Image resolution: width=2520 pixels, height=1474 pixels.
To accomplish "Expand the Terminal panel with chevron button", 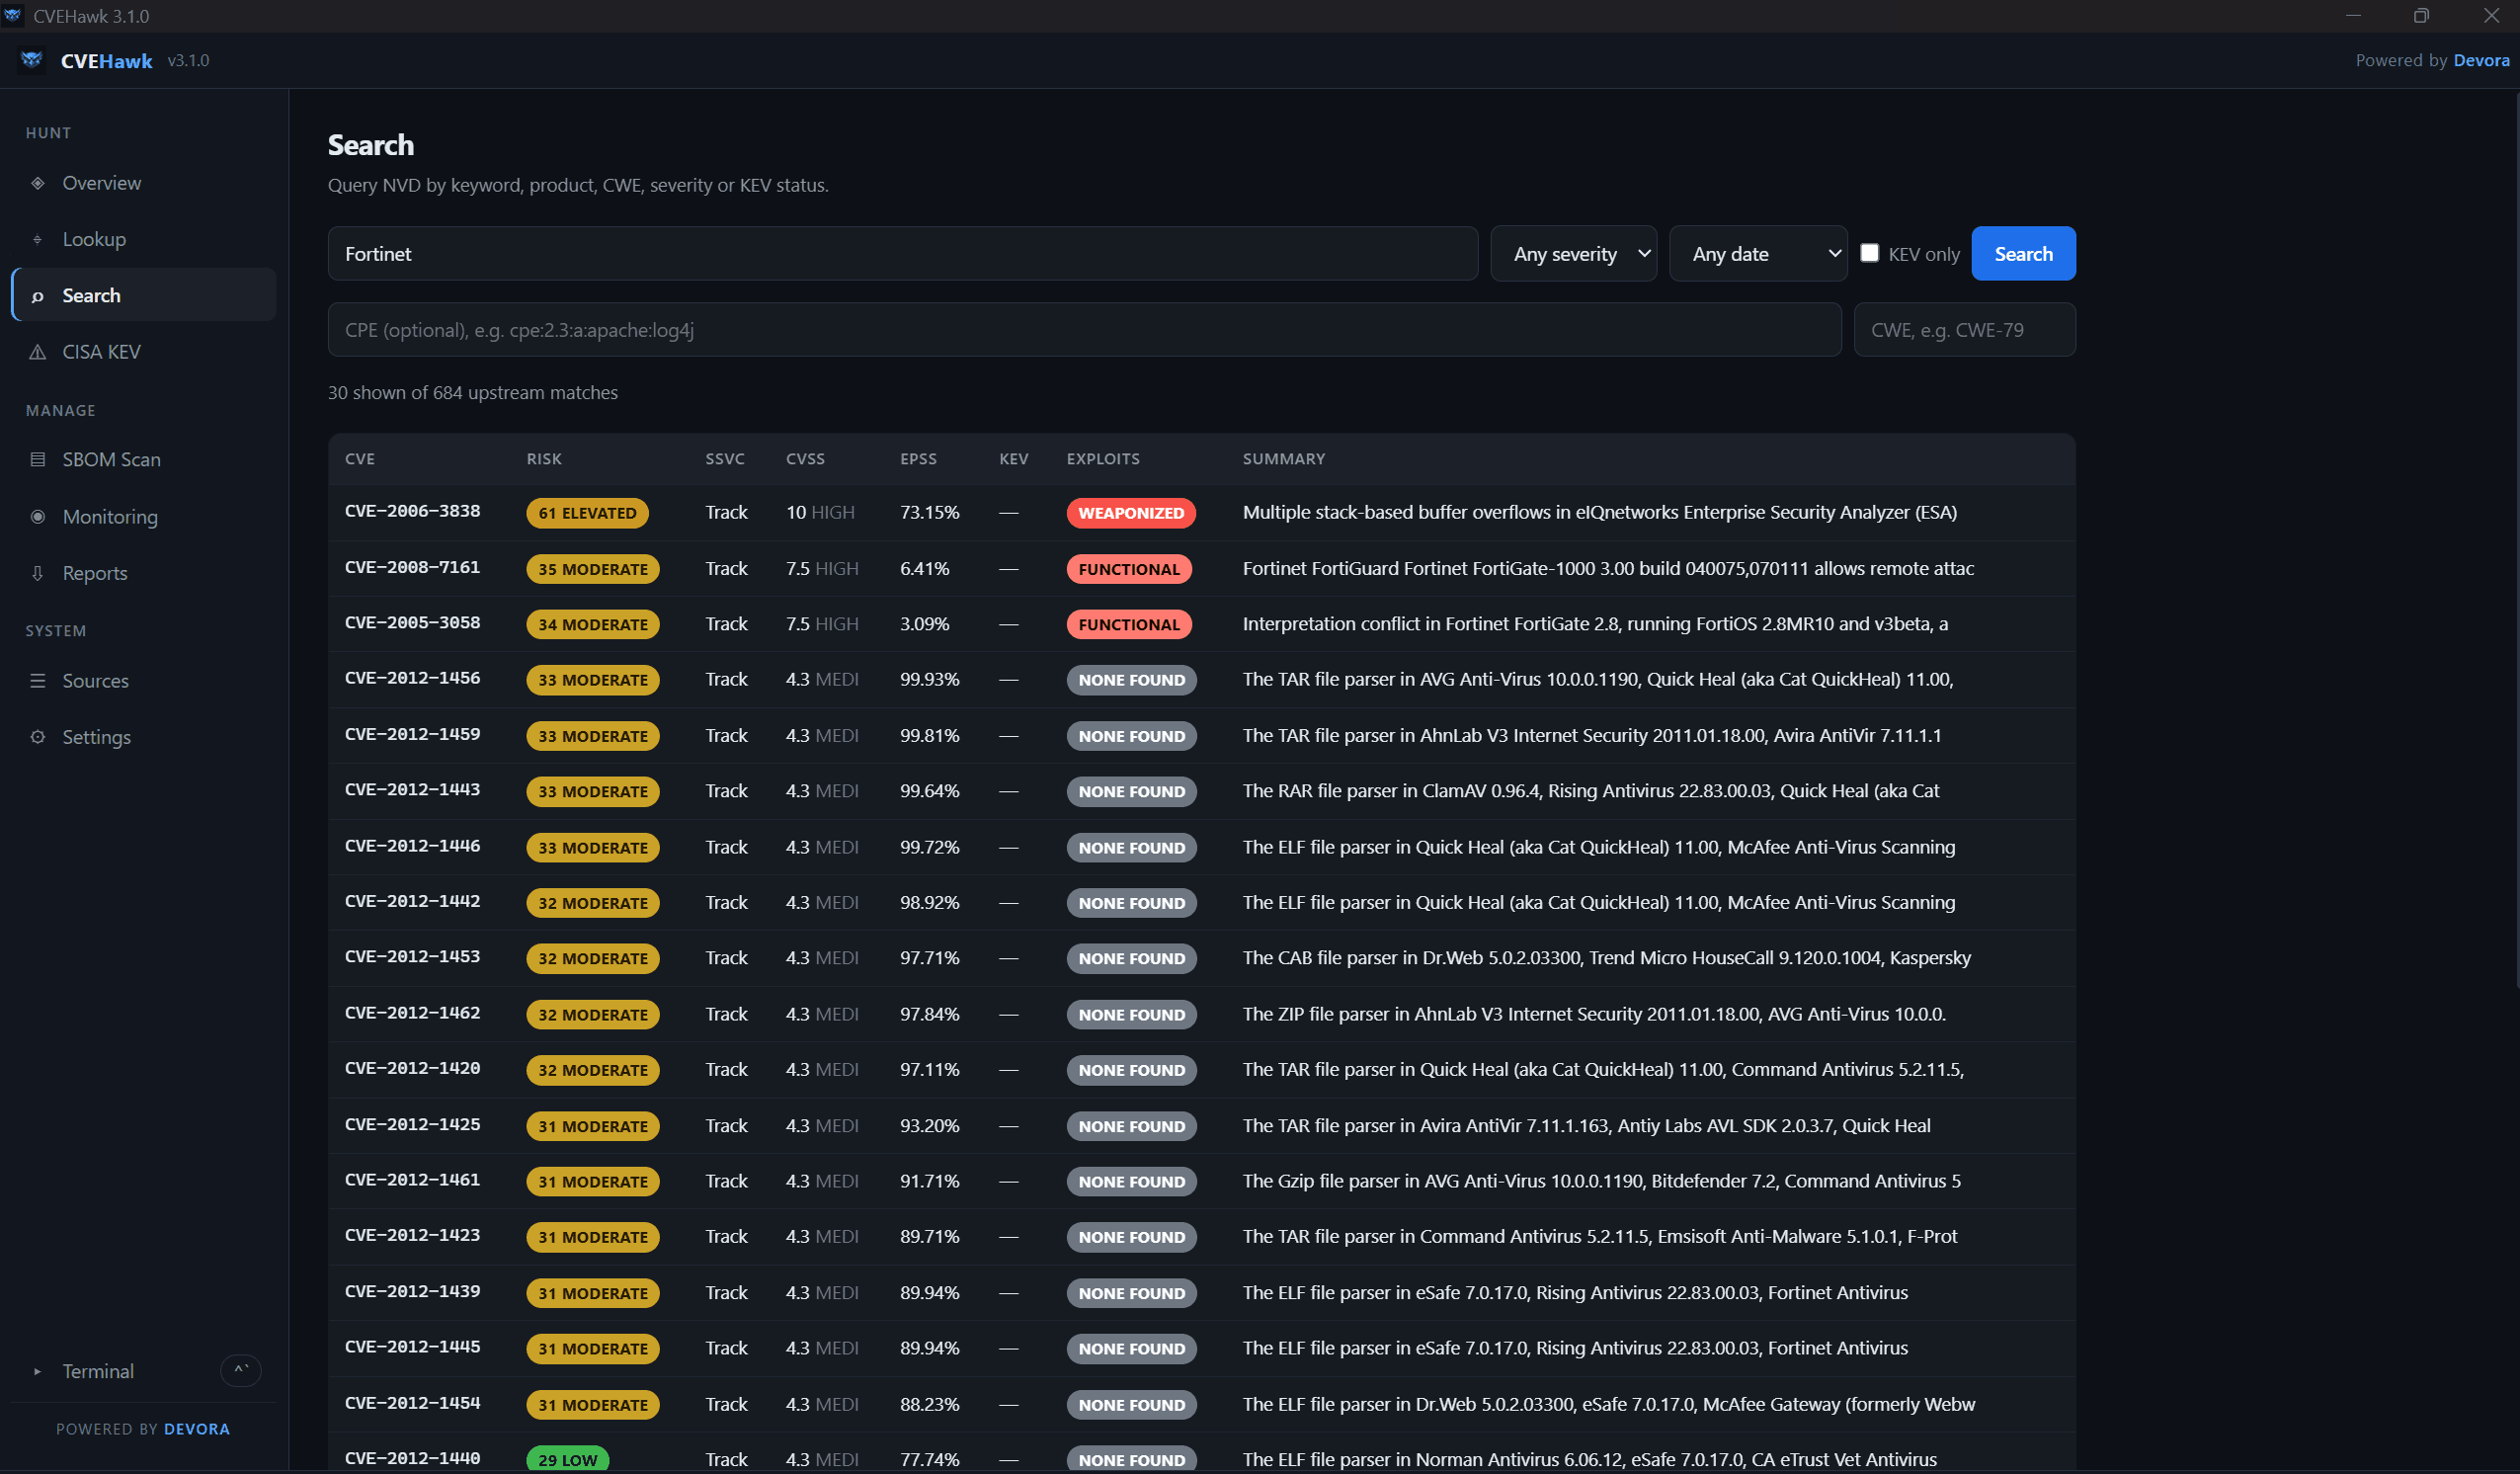I will click(x=240, y=1371).
